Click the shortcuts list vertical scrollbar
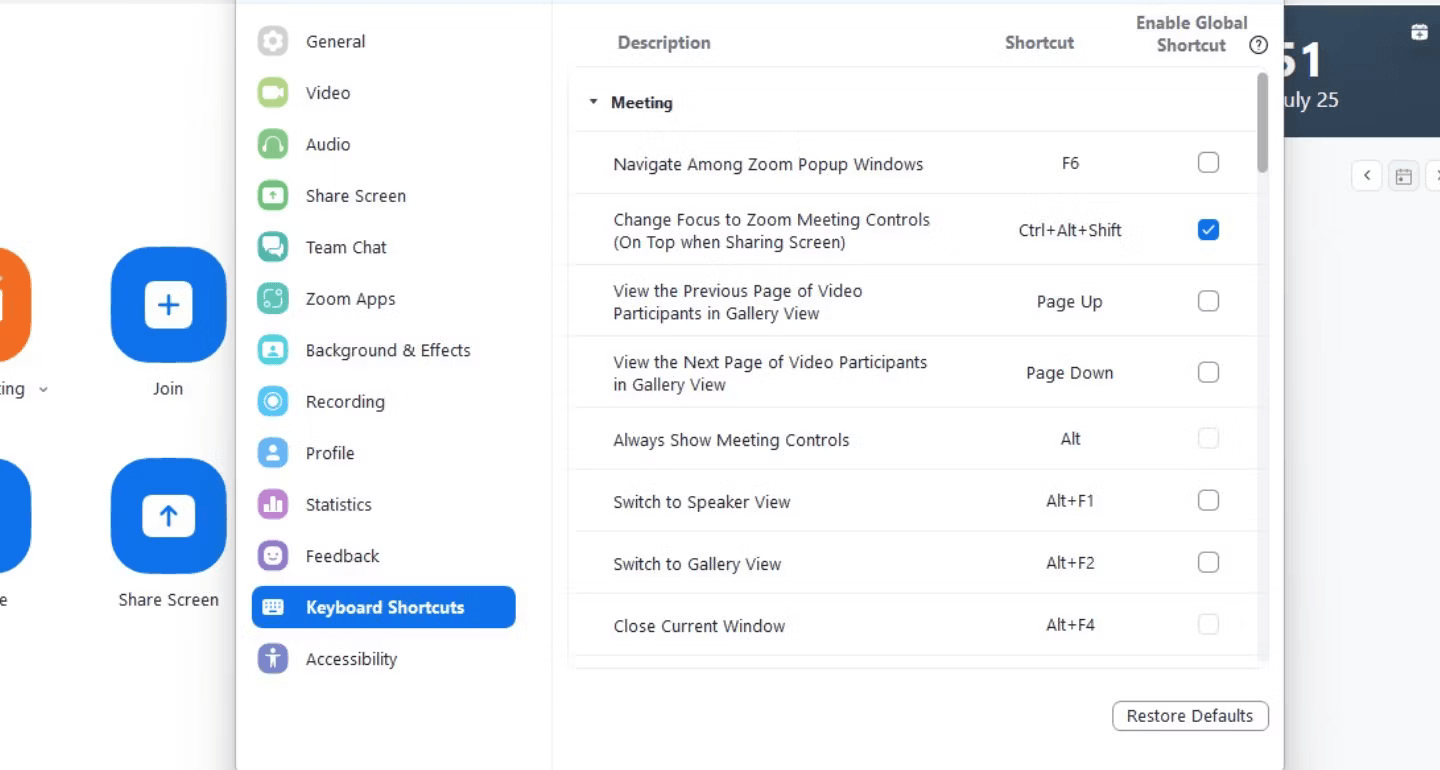This screenshot has width=1440, height=770. (x=1263, y=122)
